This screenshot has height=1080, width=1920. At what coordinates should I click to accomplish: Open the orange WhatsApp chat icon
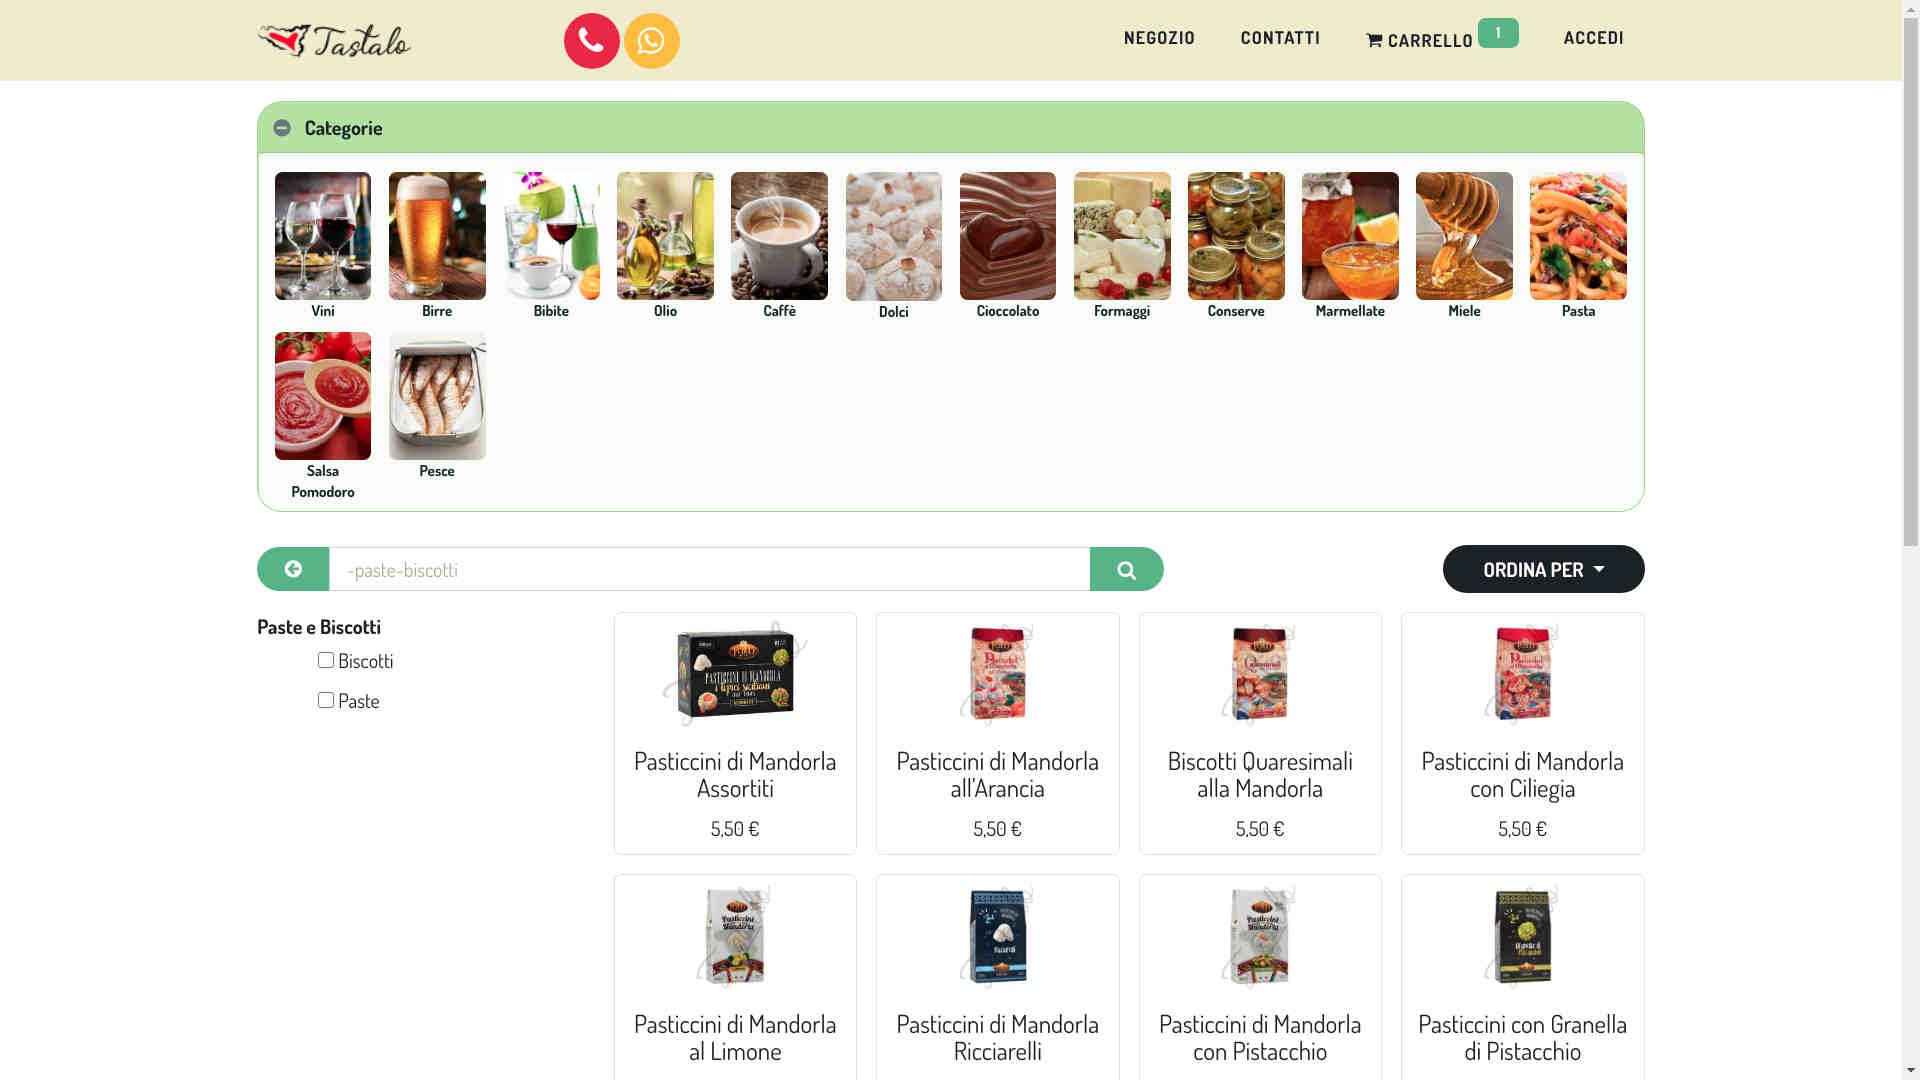[651, 41]
